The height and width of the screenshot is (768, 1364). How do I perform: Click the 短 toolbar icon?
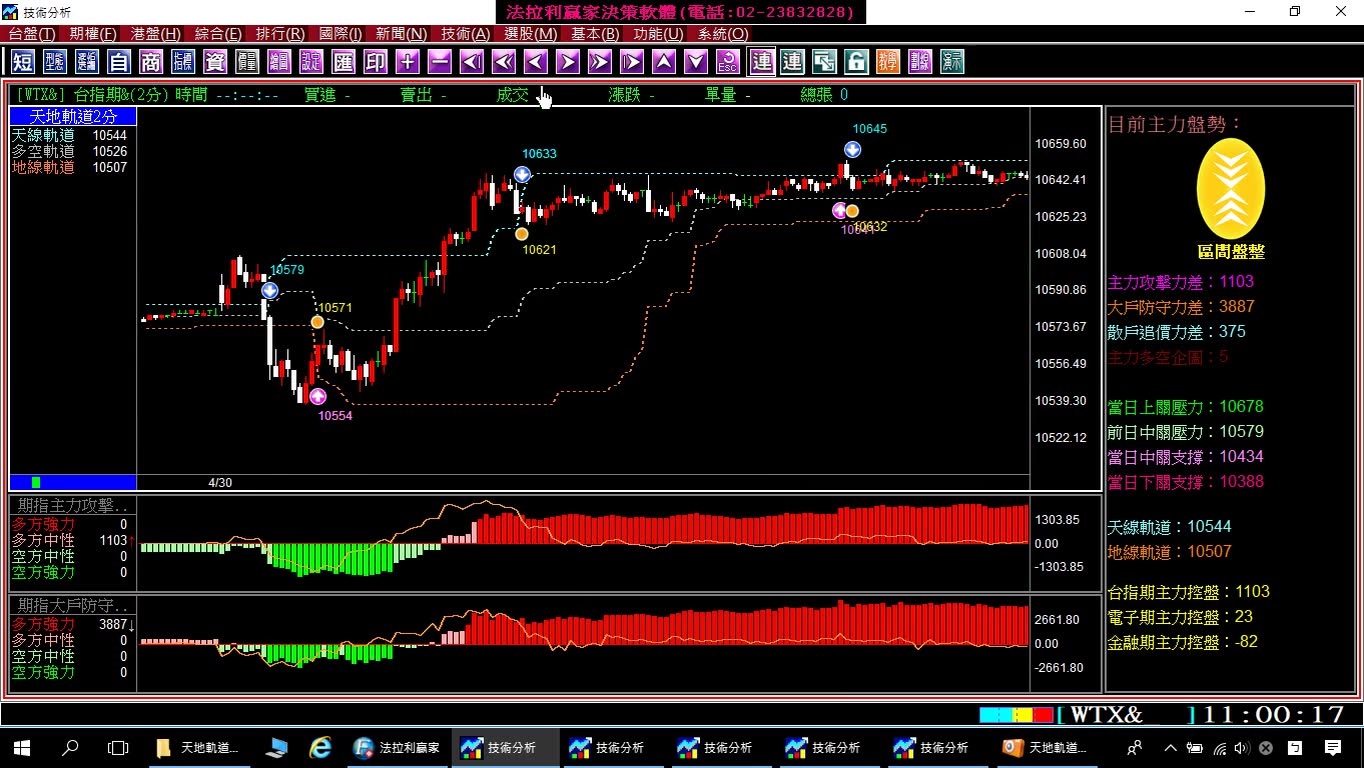23,62
